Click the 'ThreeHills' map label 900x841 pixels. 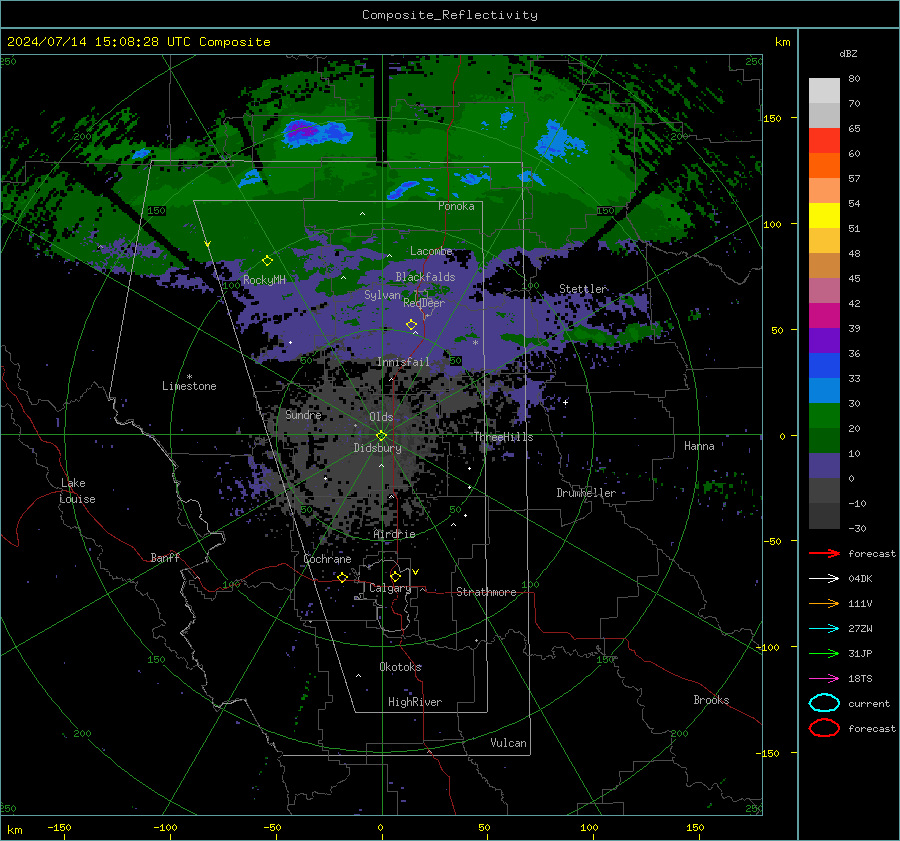click(503, 437)
